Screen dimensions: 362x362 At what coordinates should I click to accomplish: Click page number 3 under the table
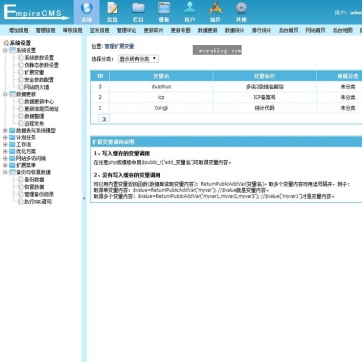[x=104, y=119]
